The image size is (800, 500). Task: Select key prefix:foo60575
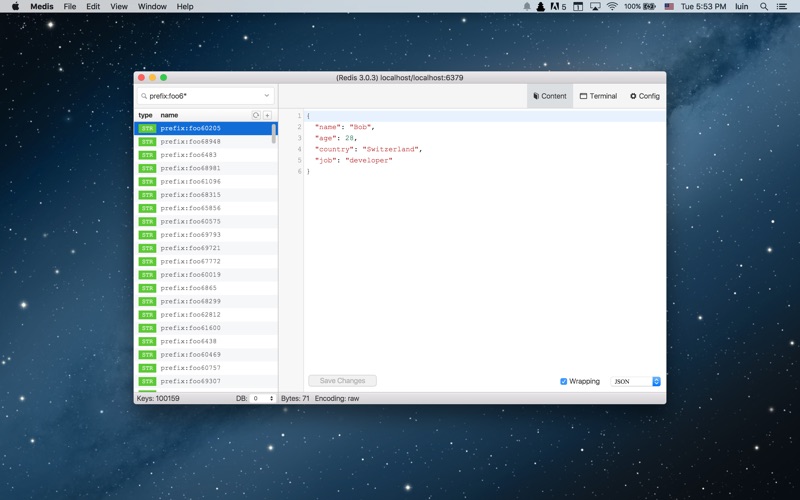[206, 221]
